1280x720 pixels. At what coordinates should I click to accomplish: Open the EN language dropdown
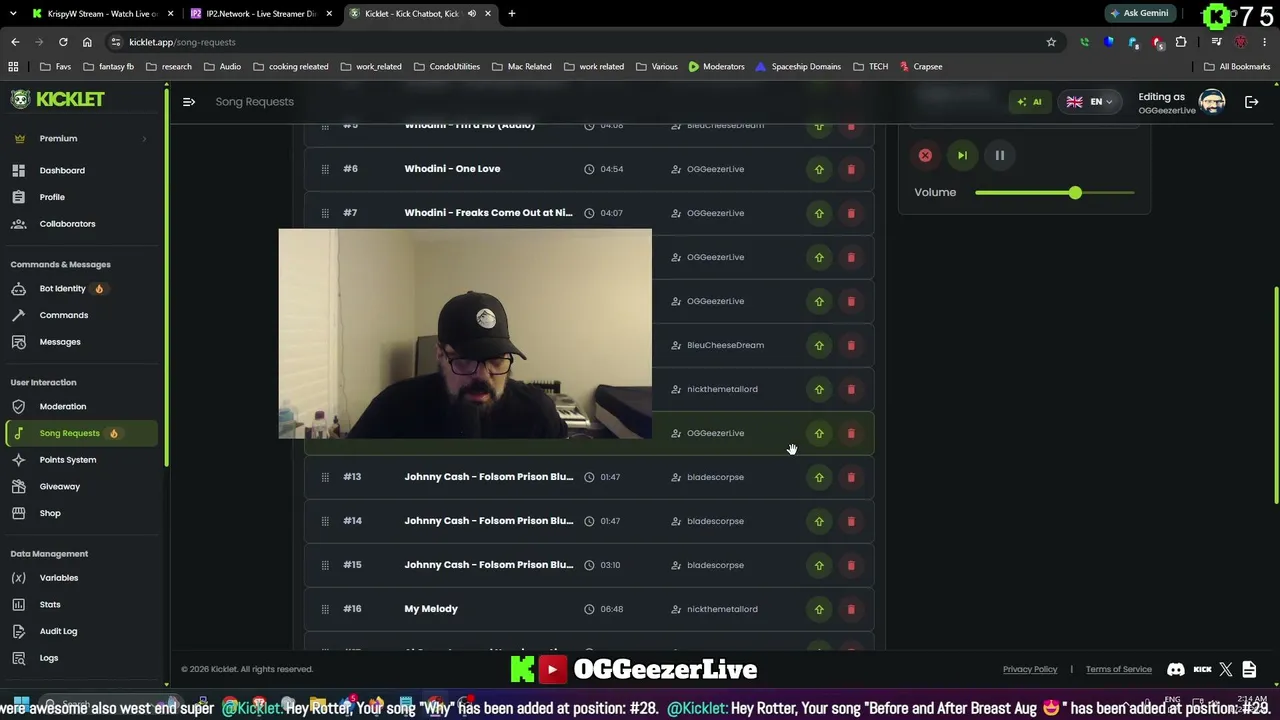click(1089, 102)
